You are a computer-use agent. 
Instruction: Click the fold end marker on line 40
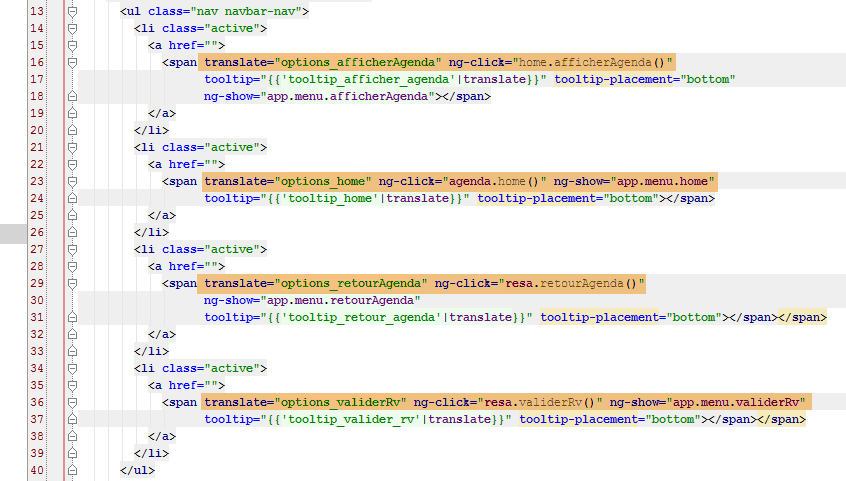point(72,470)
